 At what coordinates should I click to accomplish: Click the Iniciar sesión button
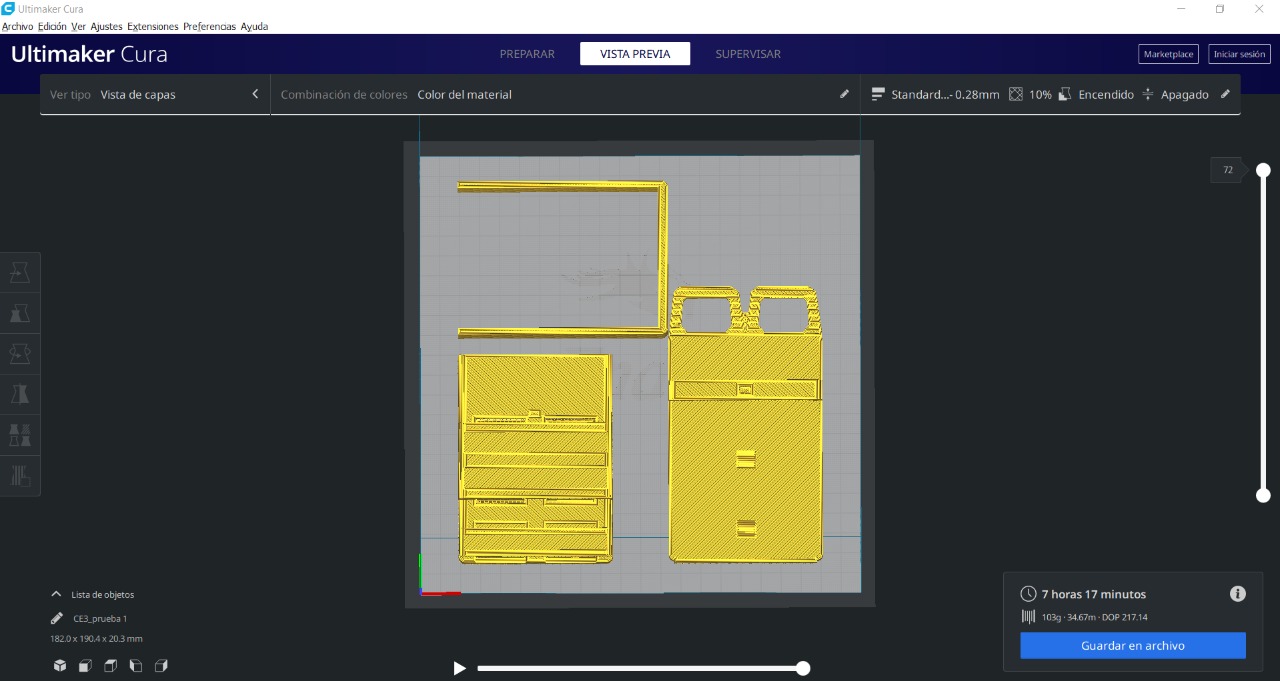(x=1239, y=54)
